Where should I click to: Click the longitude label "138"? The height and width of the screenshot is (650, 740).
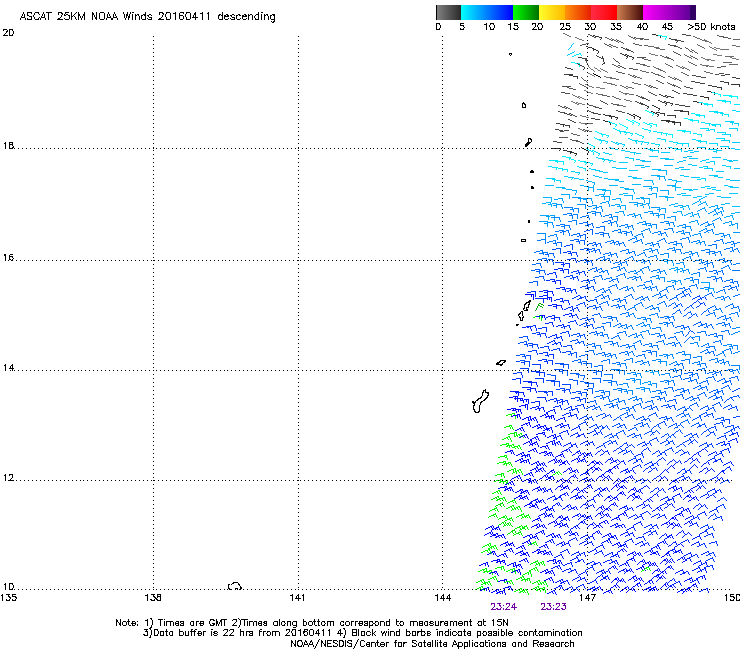click(x=153, y=598)
